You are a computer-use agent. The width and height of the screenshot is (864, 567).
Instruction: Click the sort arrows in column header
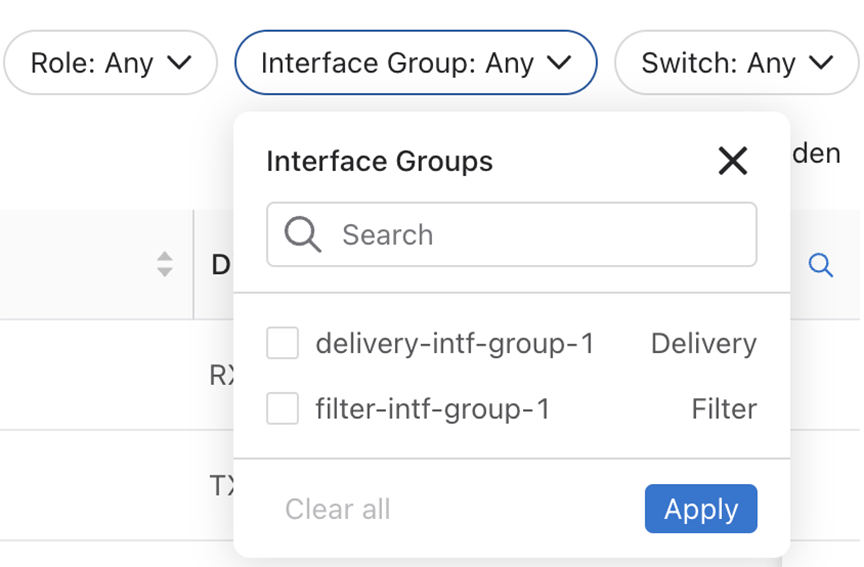coord(165,265)
